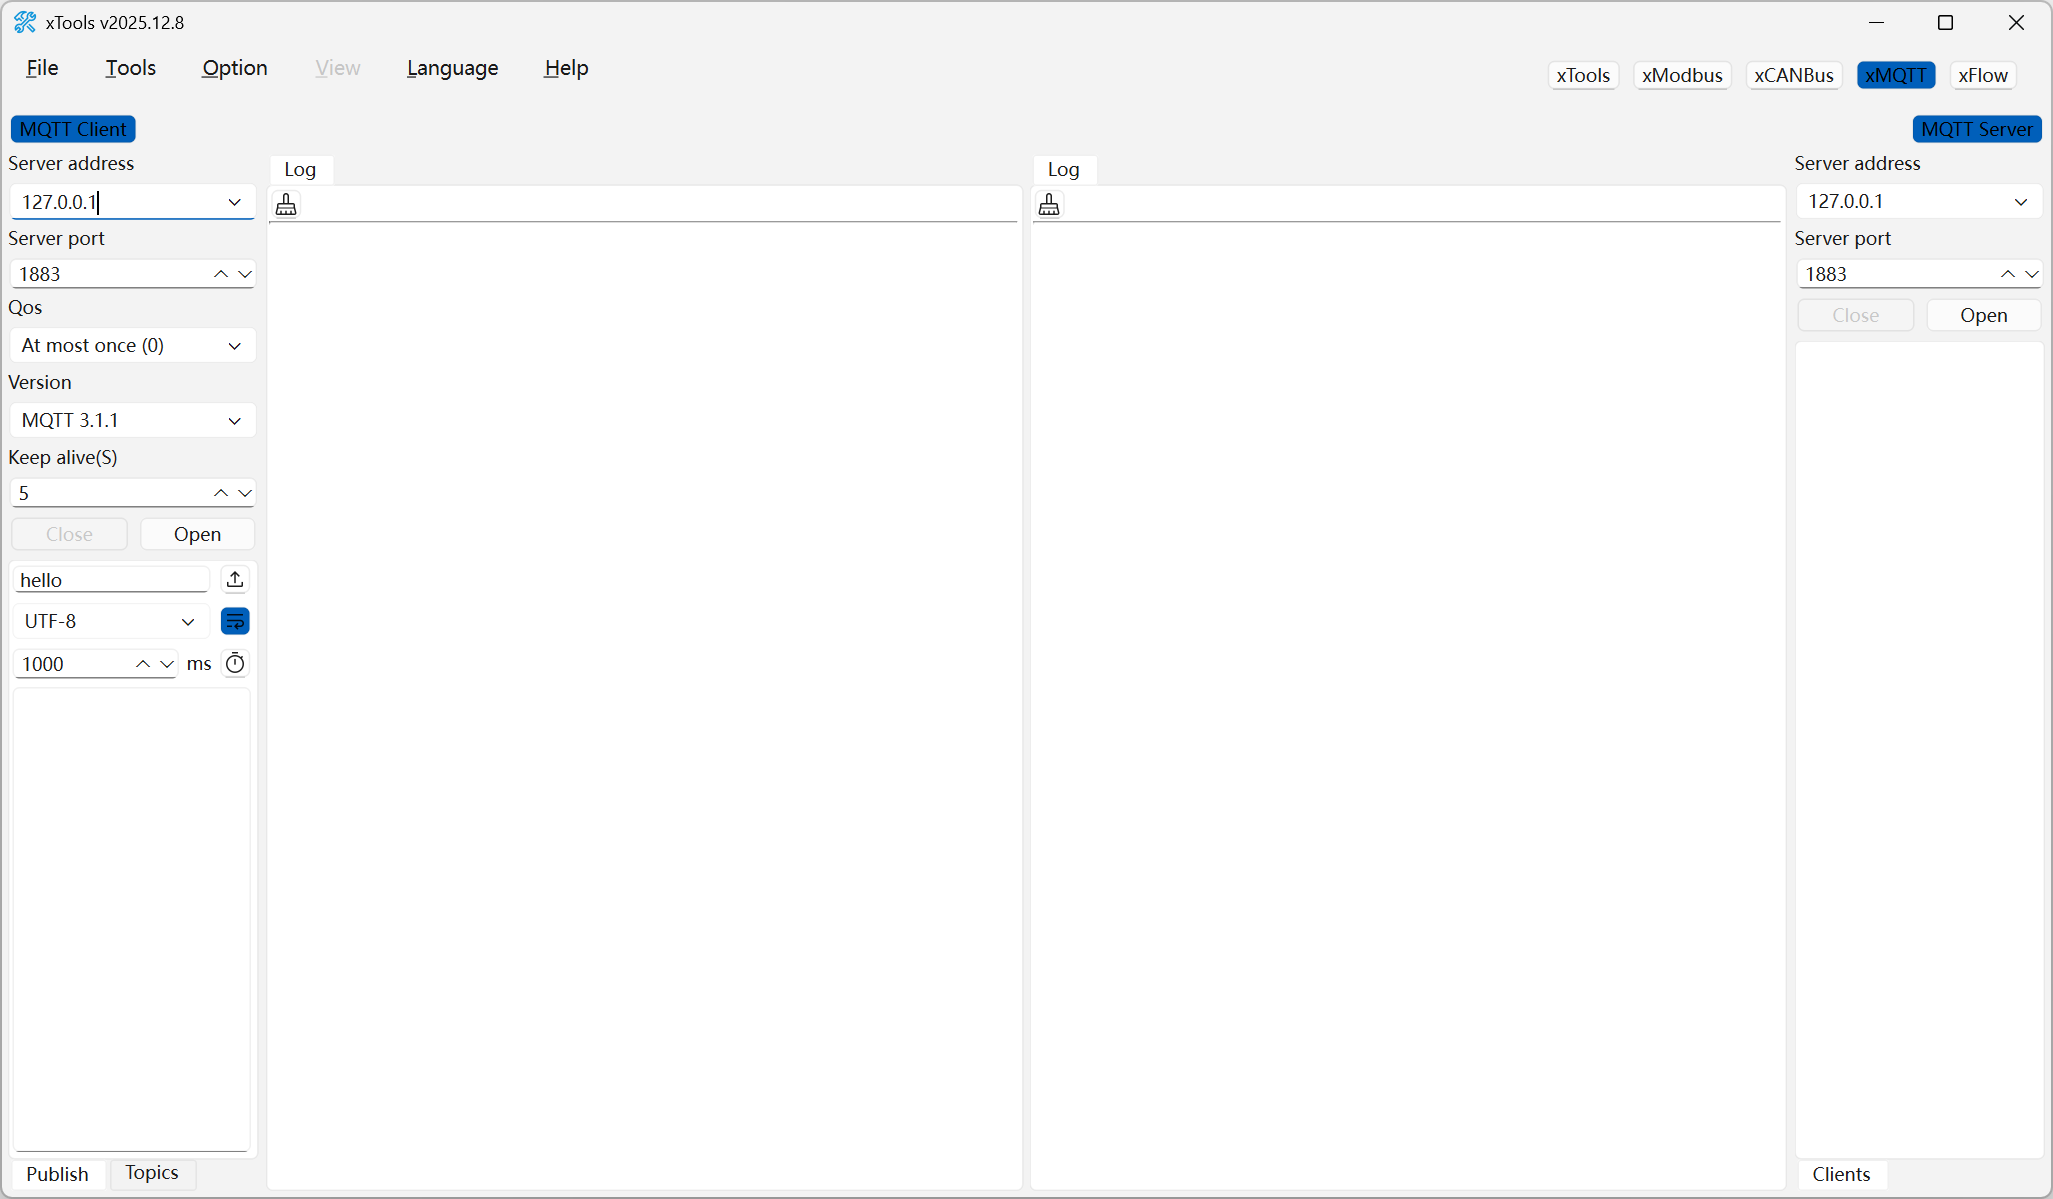Clear the MQTT client log with broom icon
The image size is (2053, 1199).
[286, 205]
